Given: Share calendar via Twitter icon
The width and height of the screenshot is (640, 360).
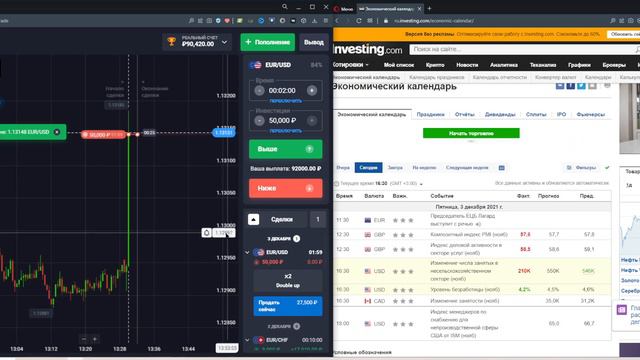Looking at the screenshot, I should (581, 85).
